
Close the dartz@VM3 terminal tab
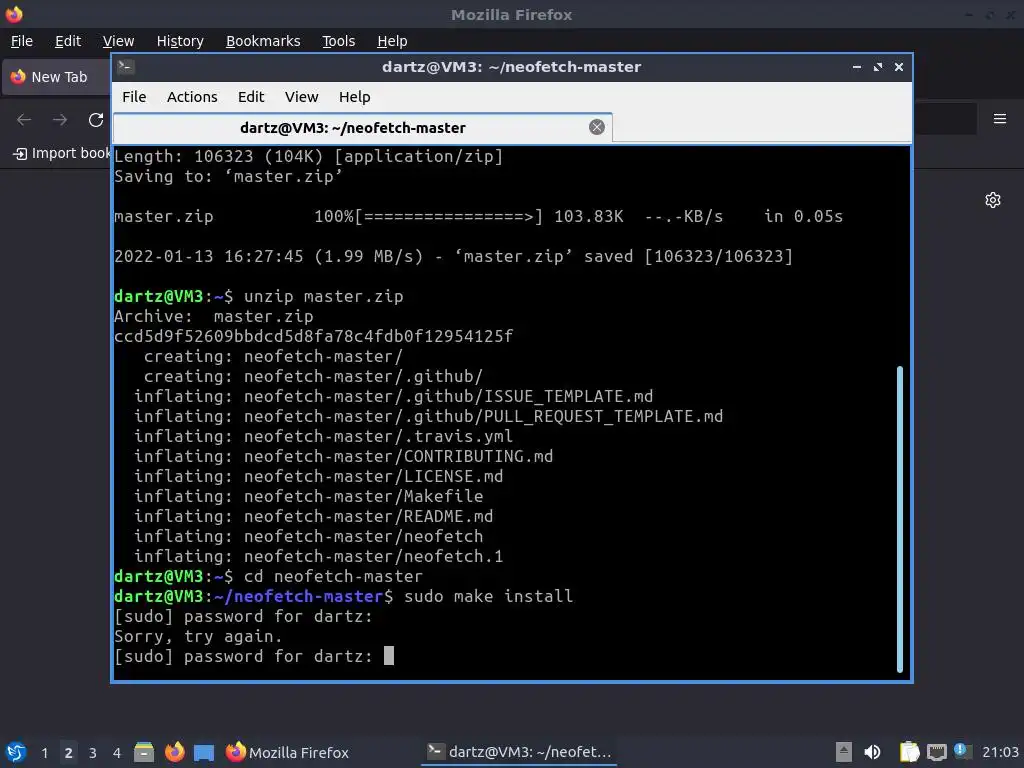click(596, 127)
